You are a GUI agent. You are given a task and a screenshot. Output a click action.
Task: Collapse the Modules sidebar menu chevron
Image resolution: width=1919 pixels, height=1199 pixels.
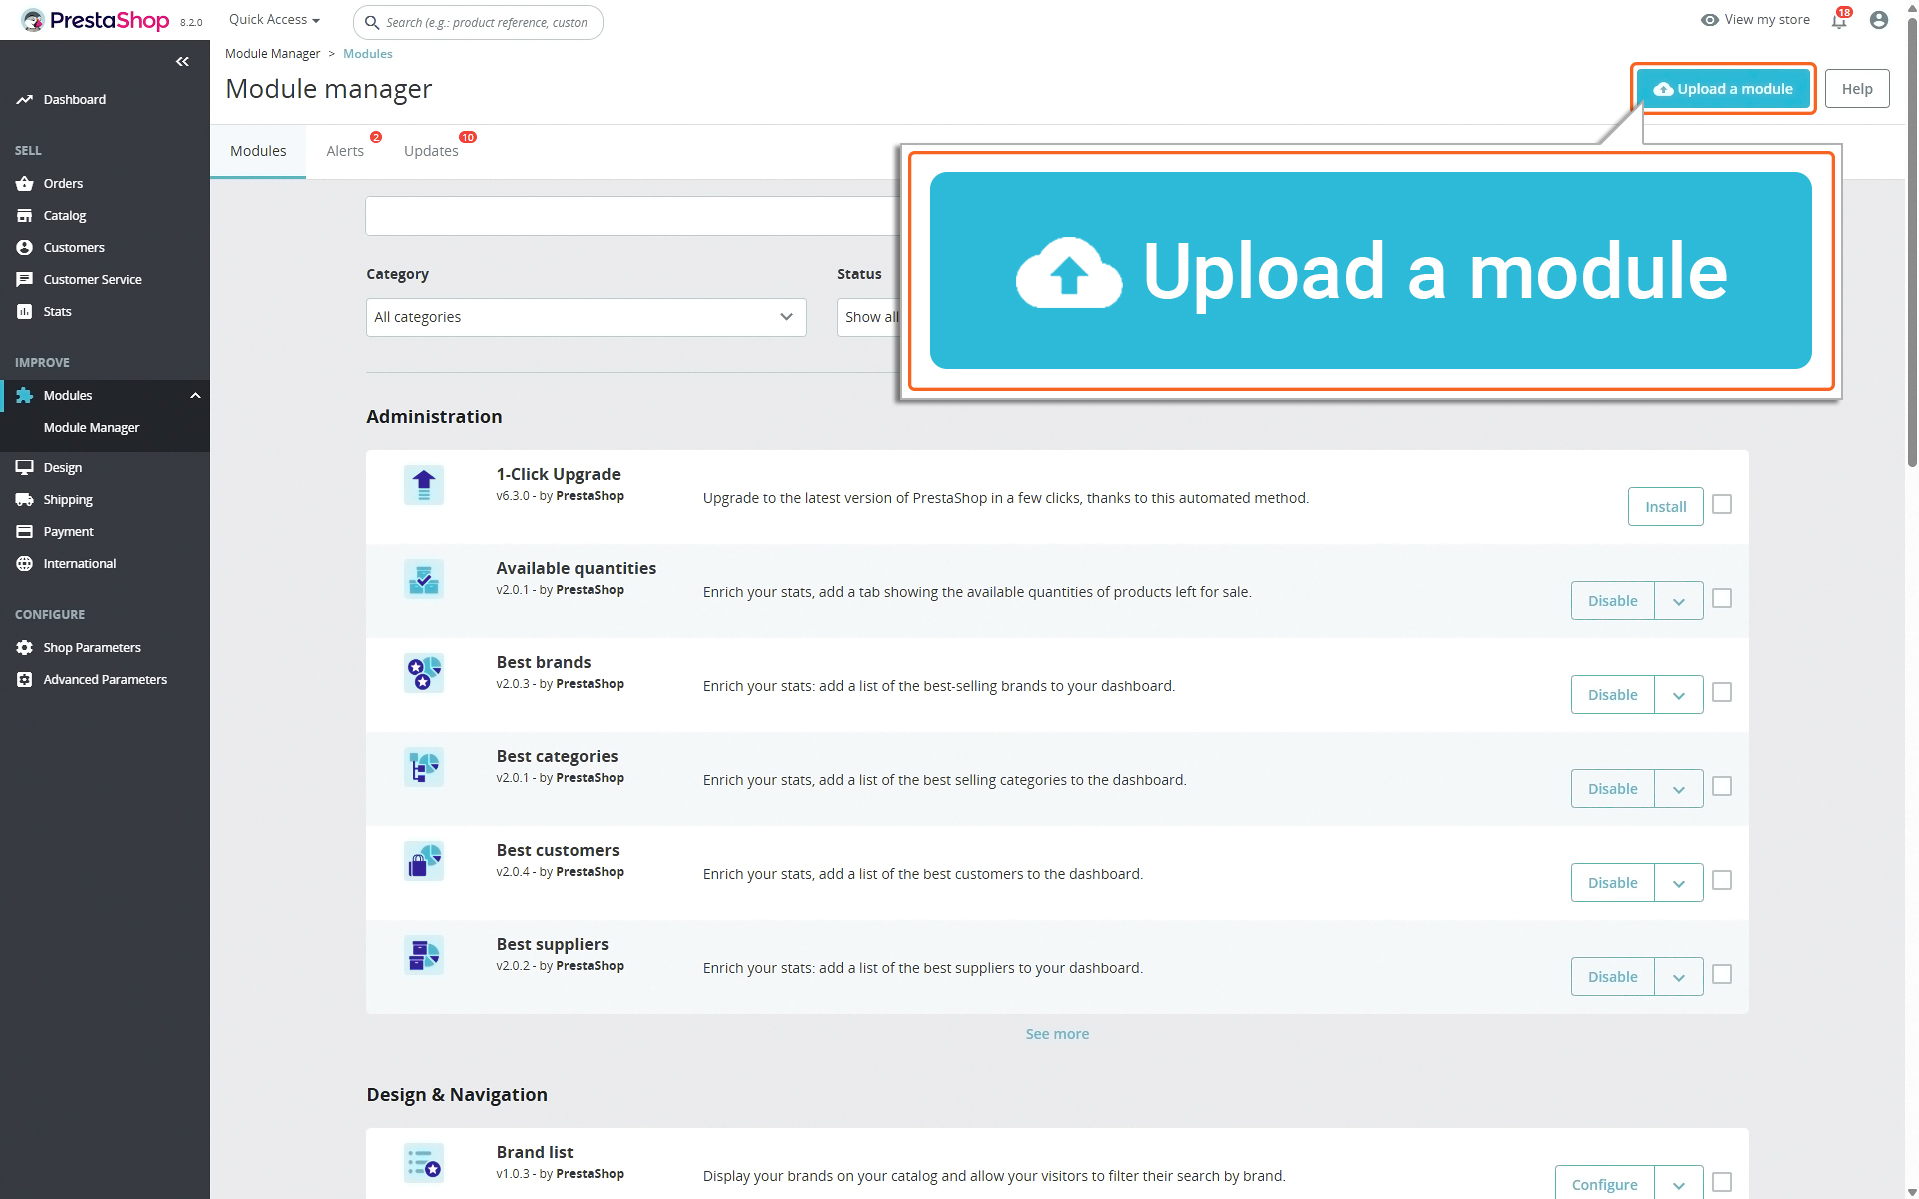click(x=196, y=396)
